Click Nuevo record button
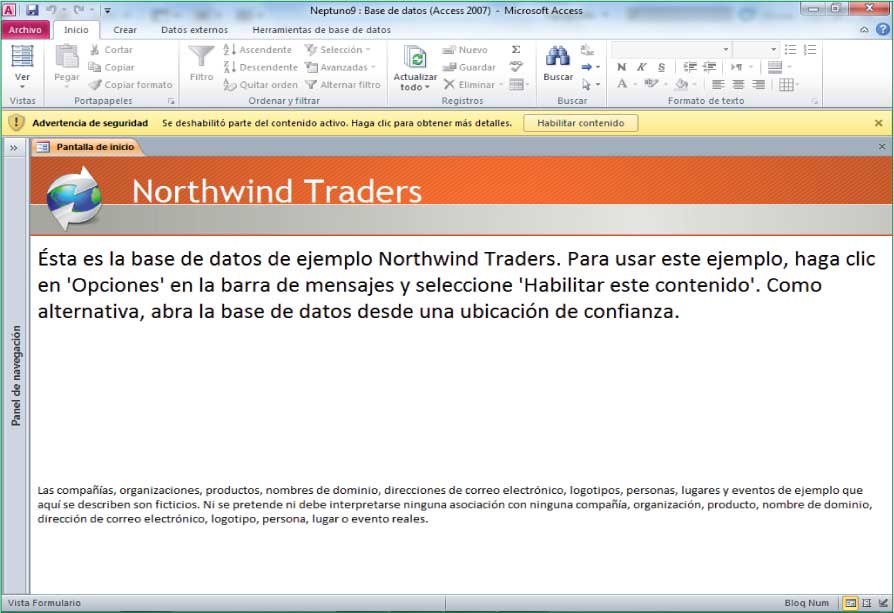894x613 pixels. tap(465, 50)
